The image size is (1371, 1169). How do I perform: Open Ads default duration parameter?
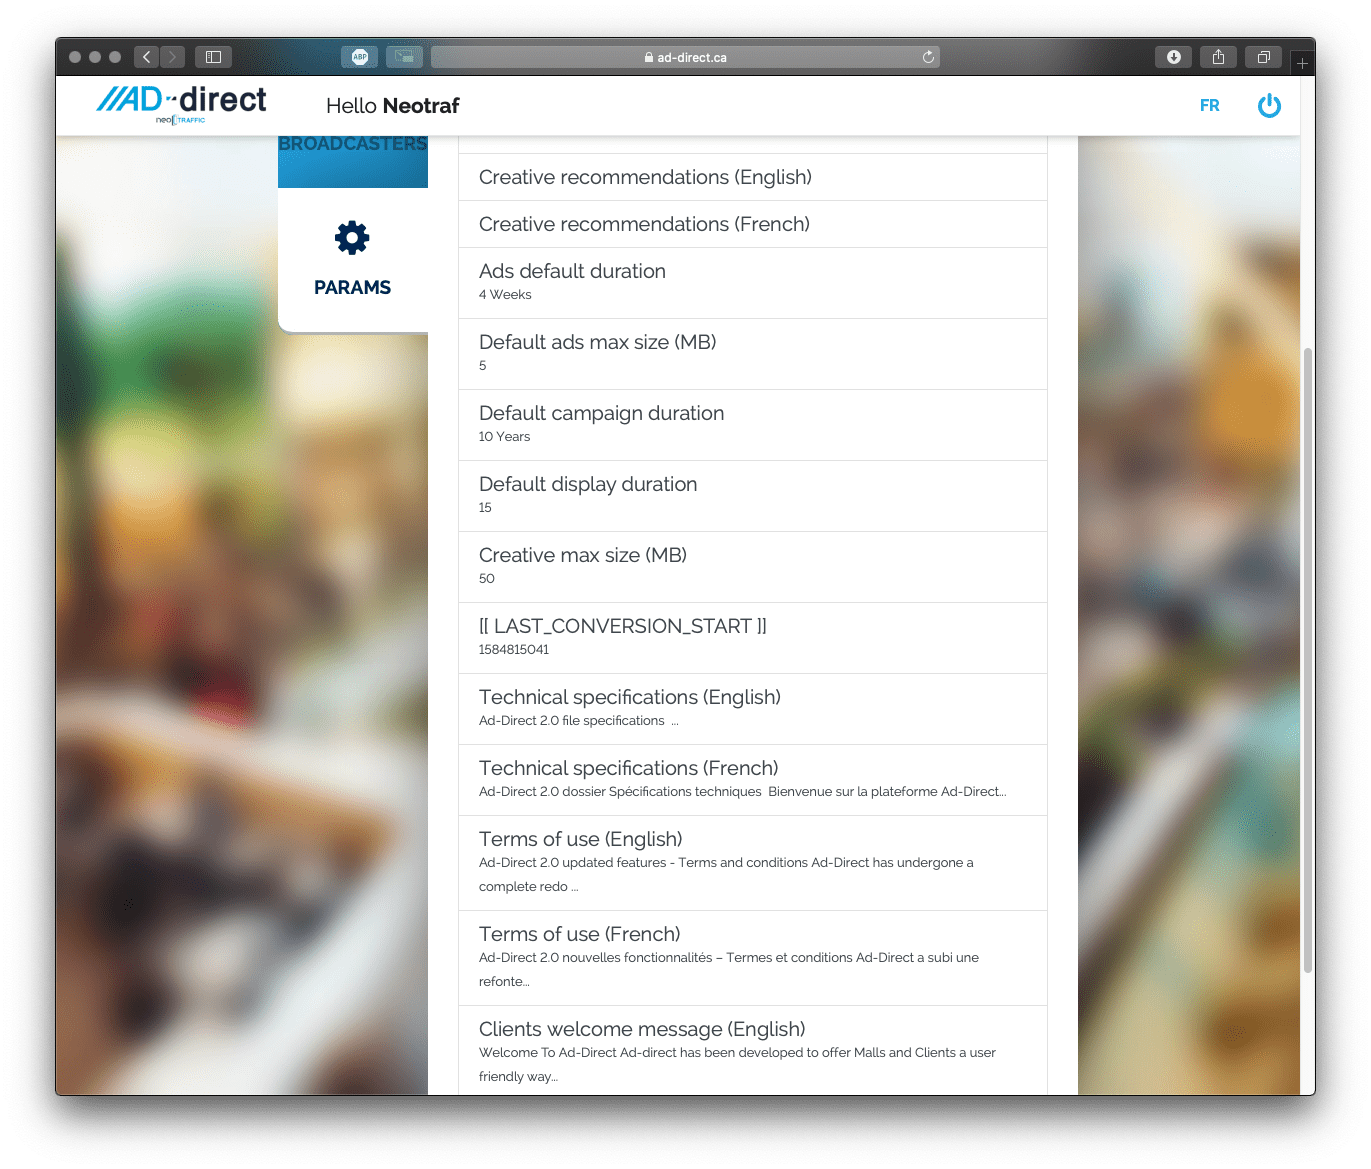click(752, 283)
